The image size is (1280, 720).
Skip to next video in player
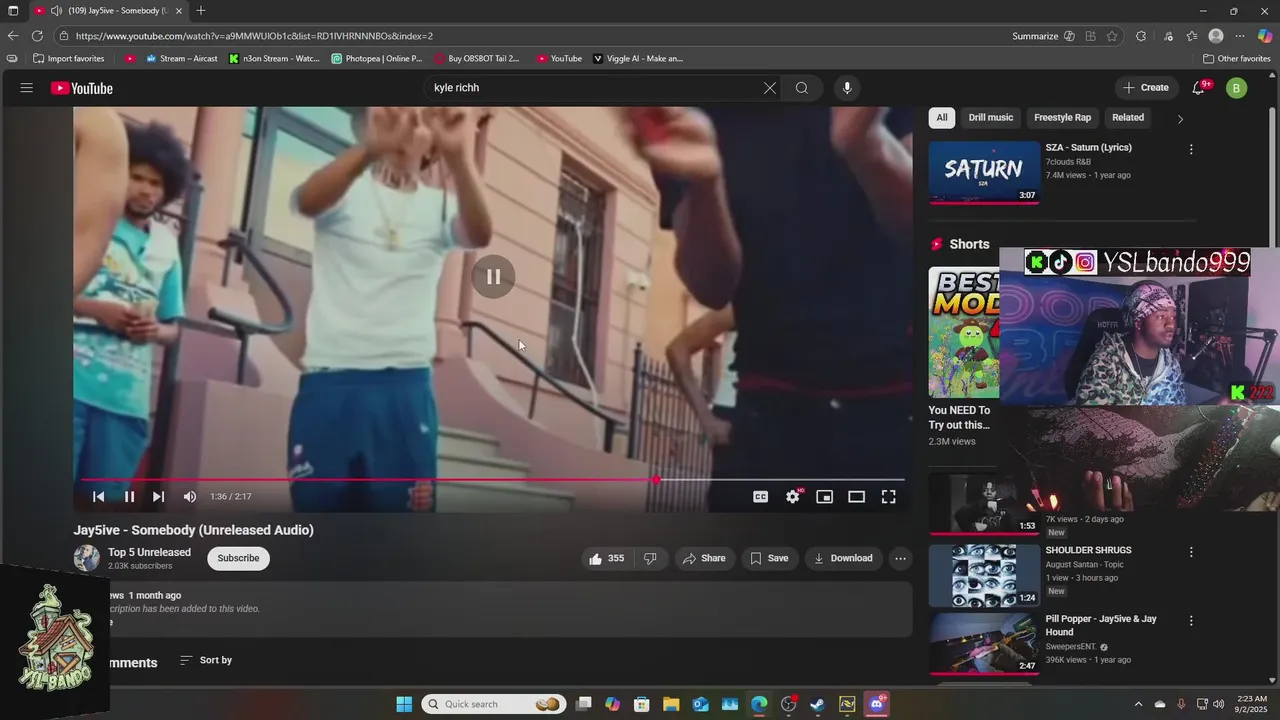[x=158, y=497]
